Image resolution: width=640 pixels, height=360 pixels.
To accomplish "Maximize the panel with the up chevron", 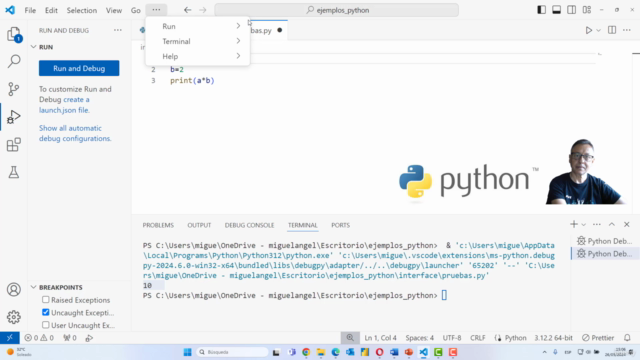I will point(612,224).
